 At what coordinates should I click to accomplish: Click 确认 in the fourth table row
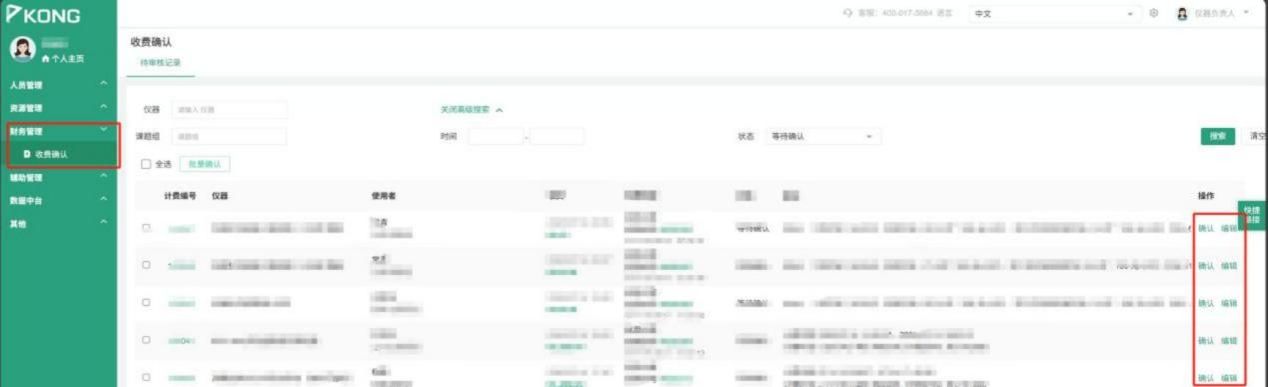point(1206,340)
